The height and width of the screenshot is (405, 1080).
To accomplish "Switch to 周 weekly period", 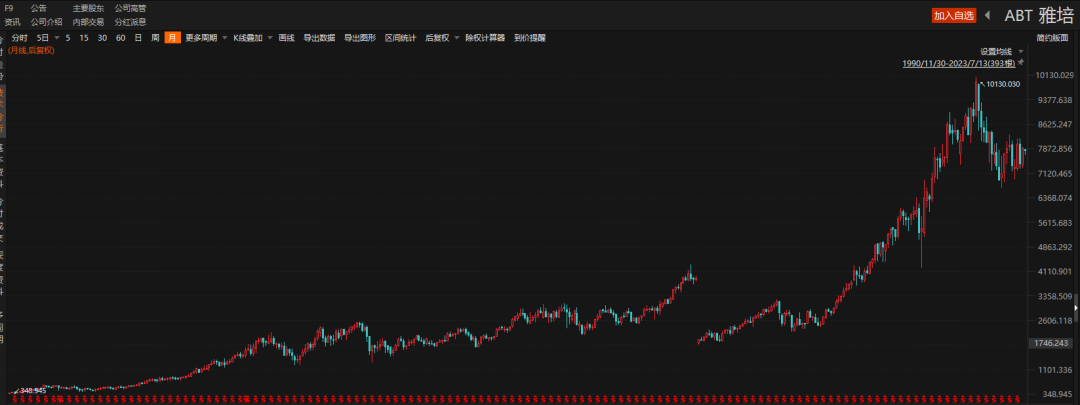I will (155, 37).
